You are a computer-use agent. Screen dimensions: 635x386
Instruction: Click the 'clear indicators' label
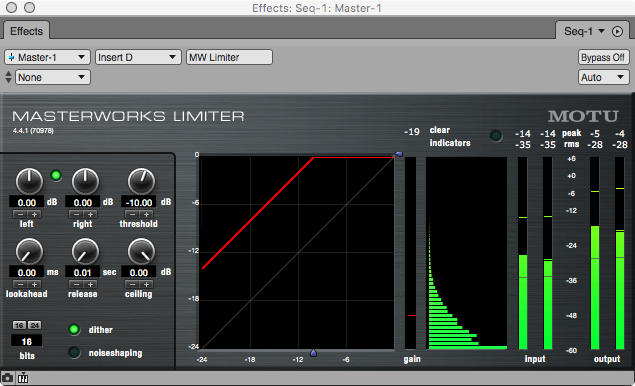(x=450, y=136)
